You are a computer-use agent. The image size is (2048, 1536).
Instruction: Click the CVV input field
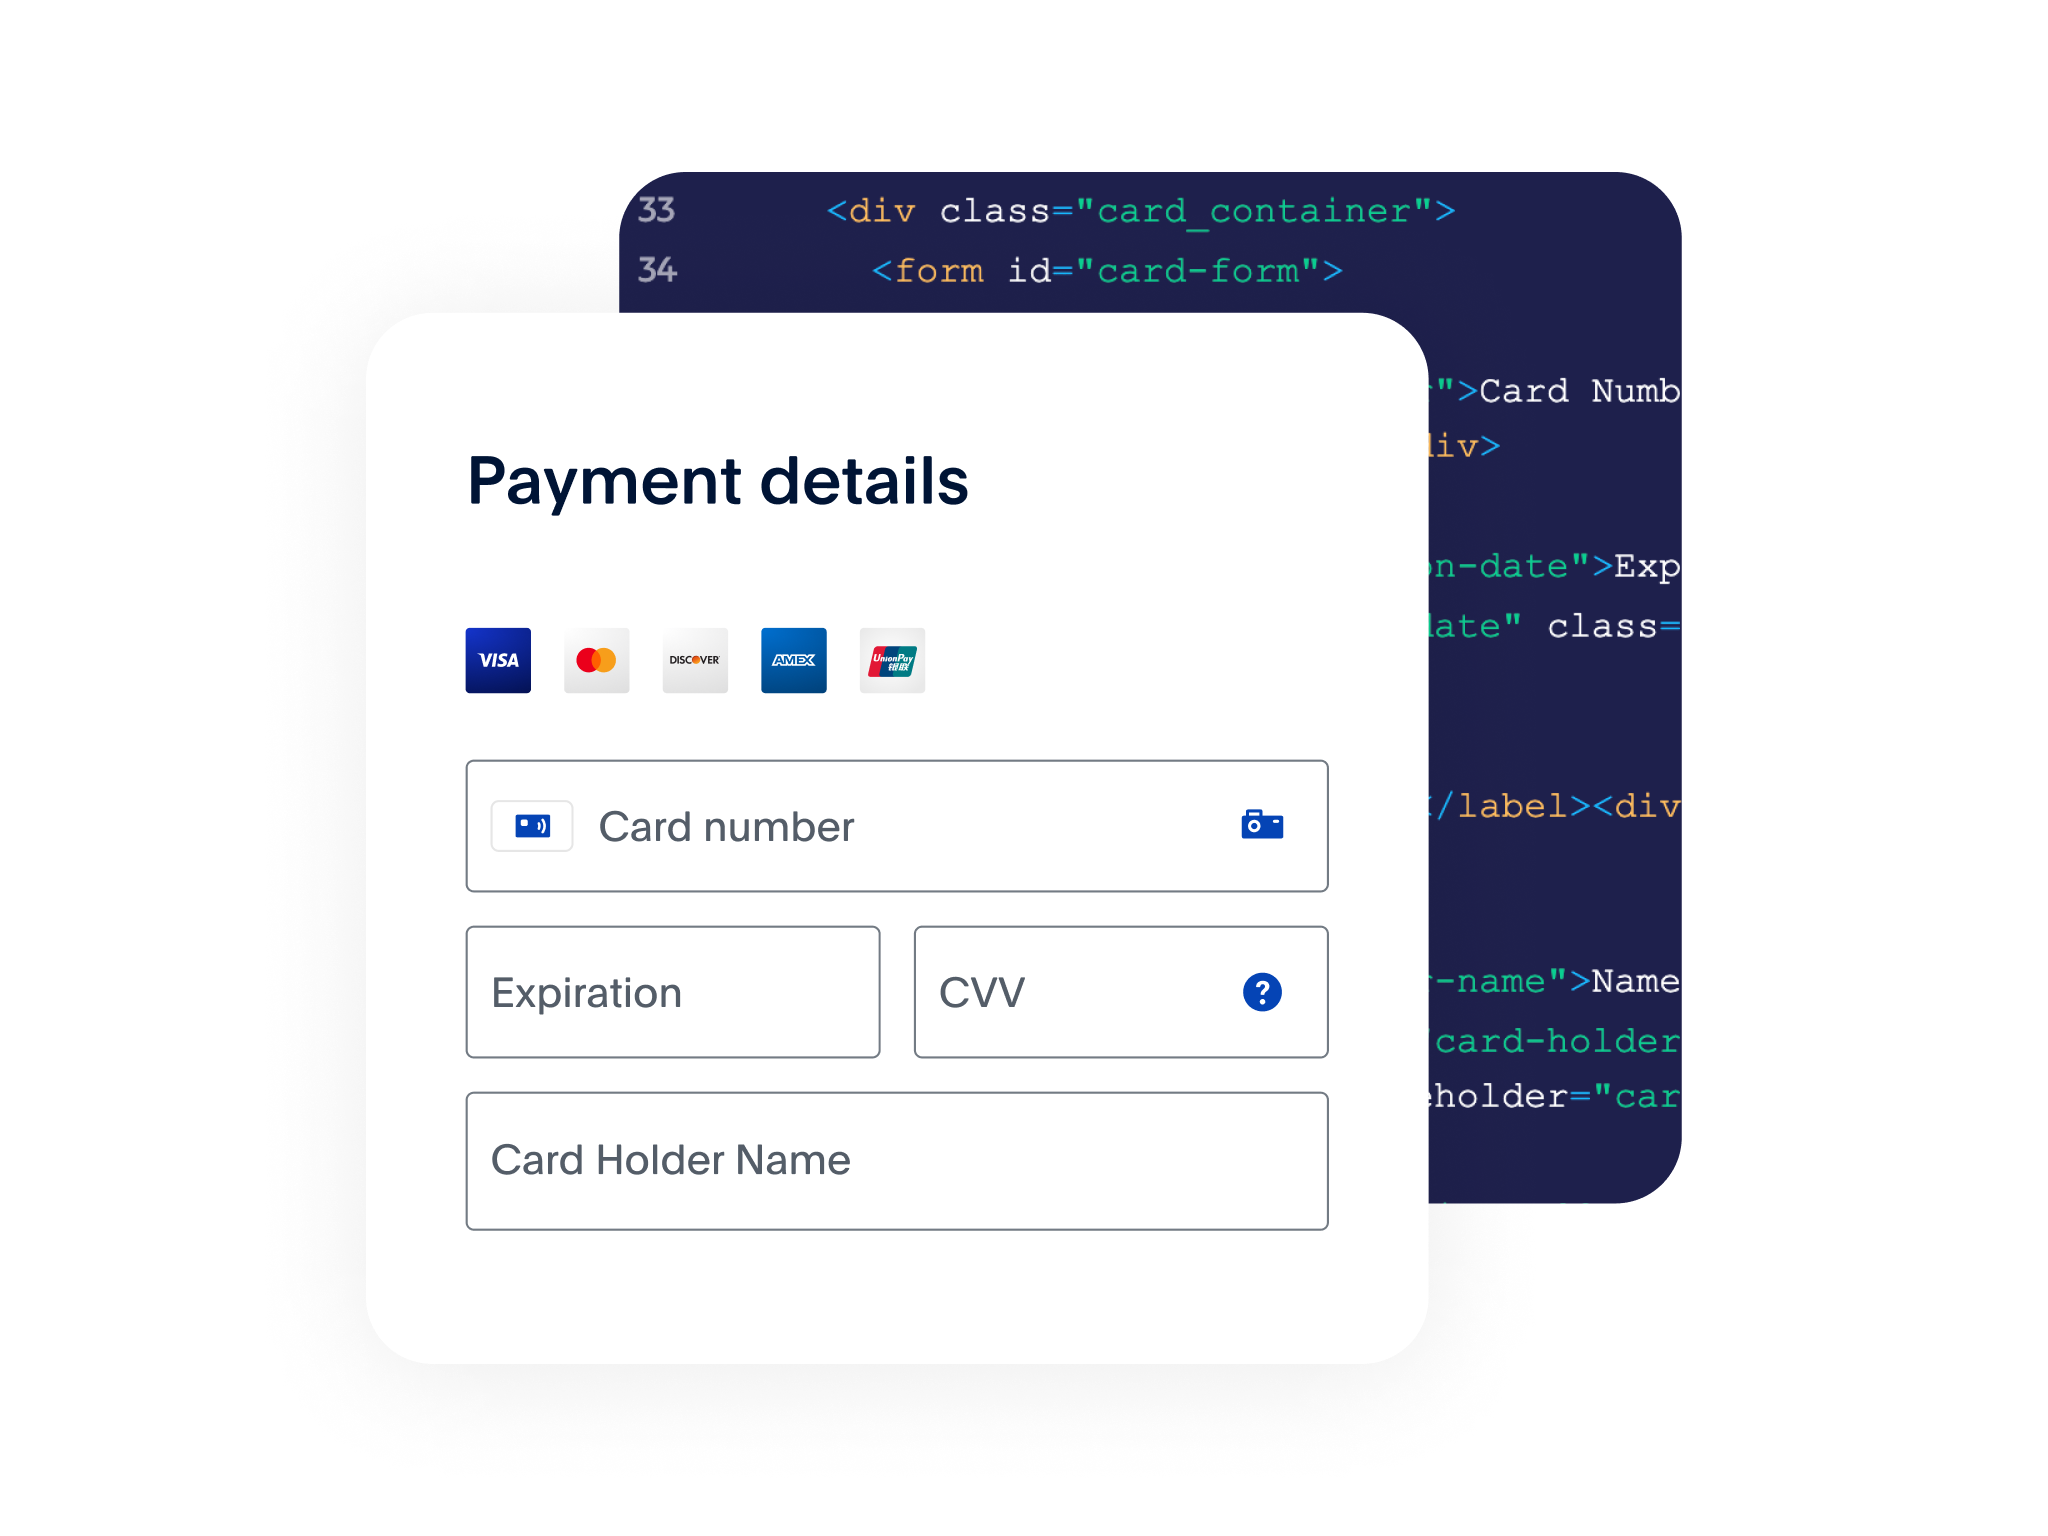pyautogui.click(x=1118, y=992)
